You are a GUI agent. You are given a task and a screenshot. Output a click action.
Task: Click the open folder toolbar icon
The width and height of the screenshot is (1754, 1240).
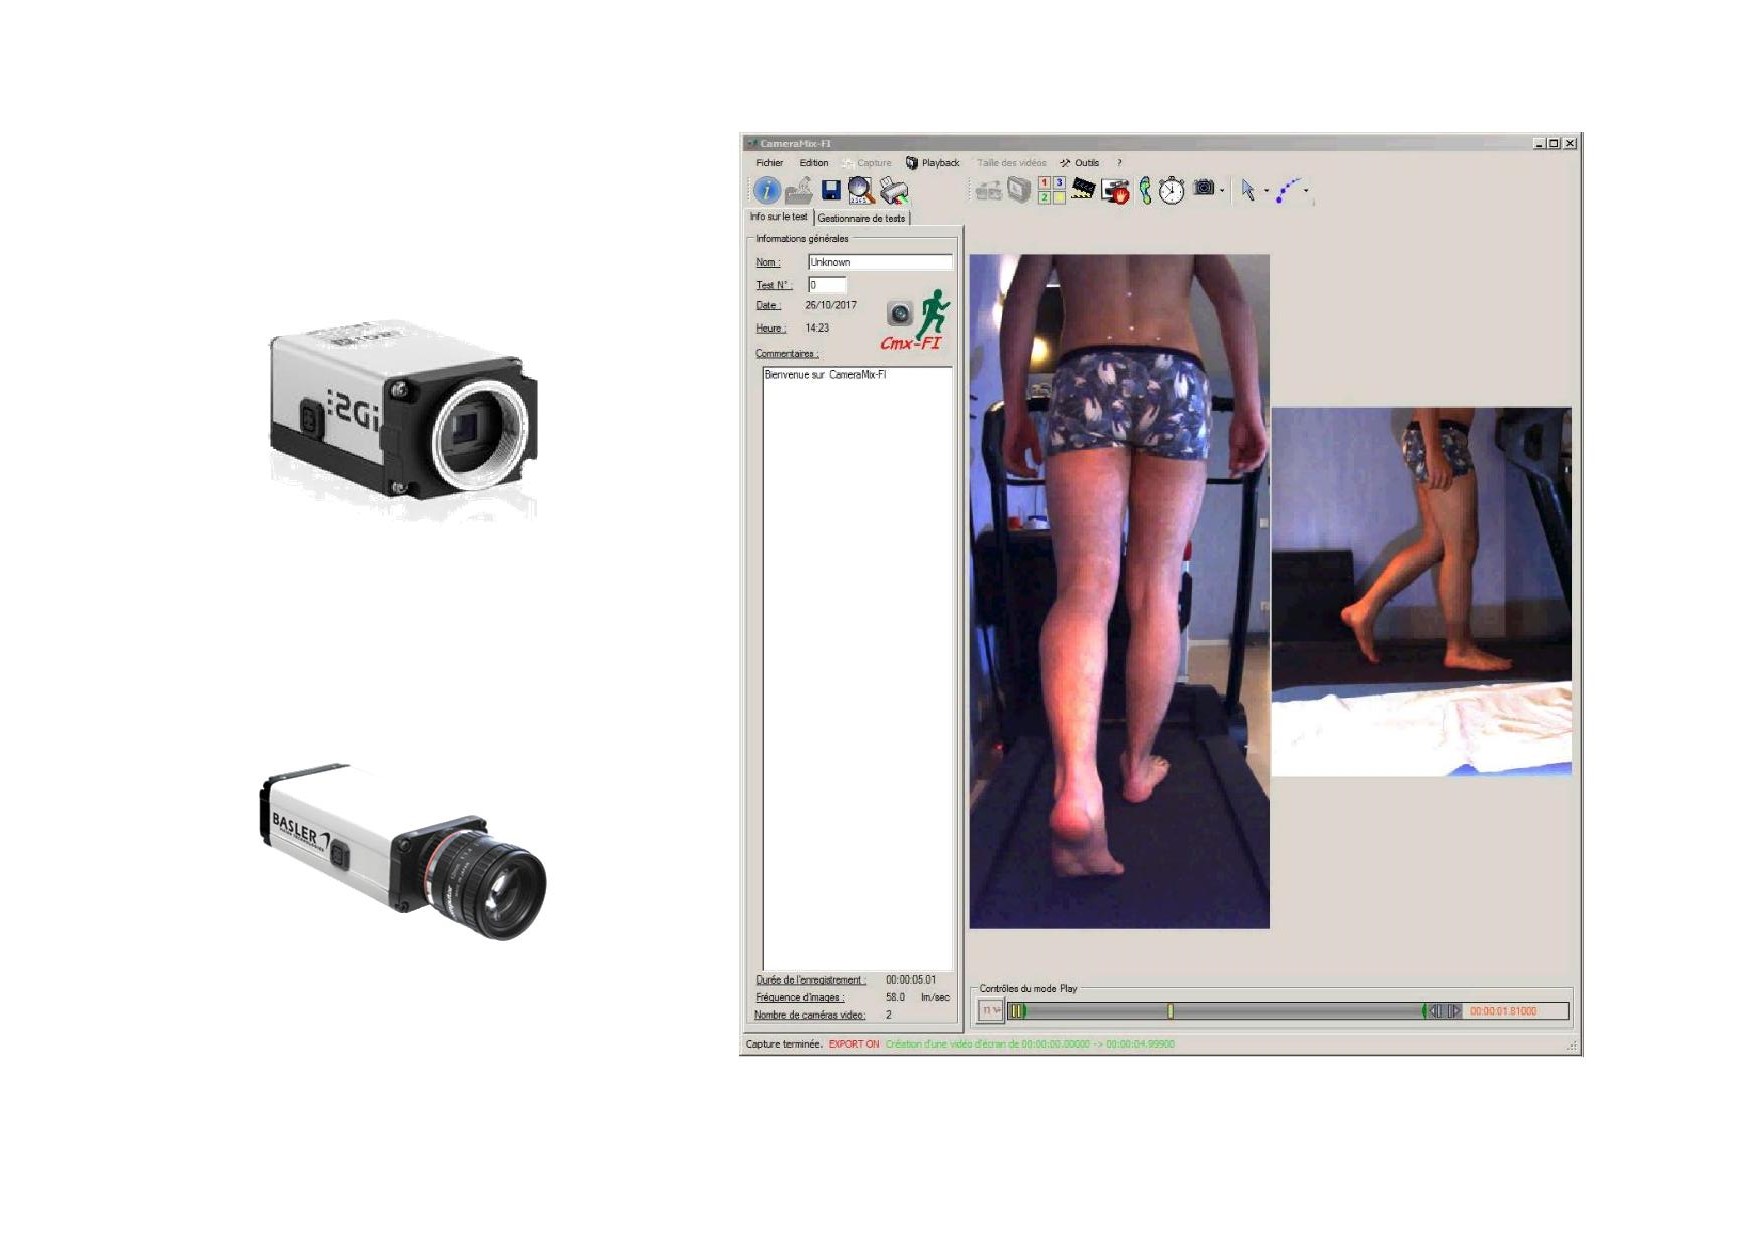click(x=798, y=190)
